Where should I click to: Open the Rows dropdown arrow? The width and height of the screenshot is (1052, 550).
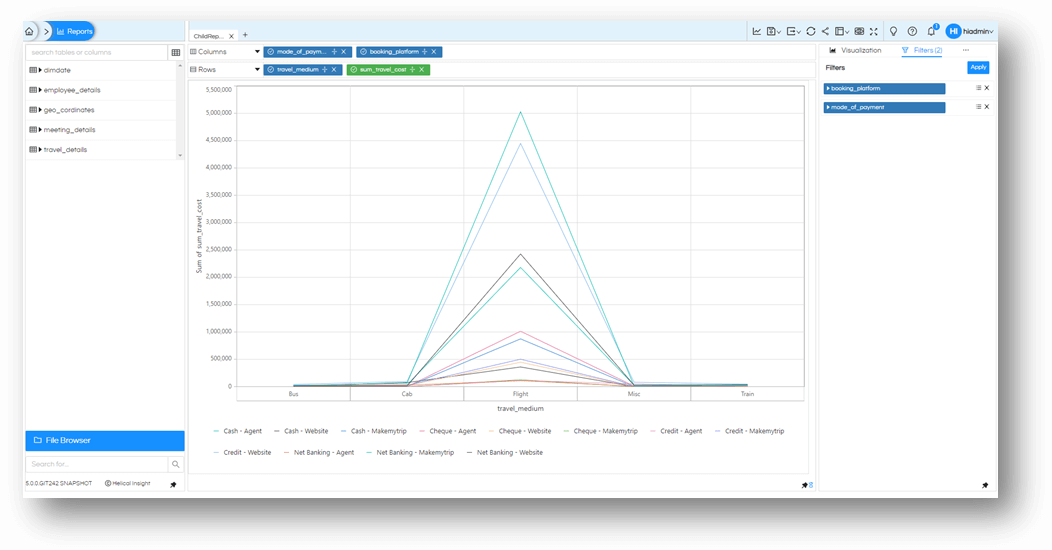coord(257,70)
